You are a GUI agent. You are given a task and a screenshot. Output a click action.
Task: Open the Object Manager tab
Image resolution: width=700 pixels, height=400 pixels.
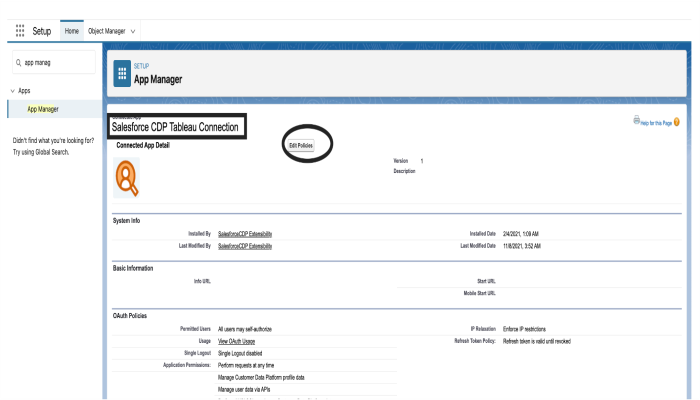[106, 31]
